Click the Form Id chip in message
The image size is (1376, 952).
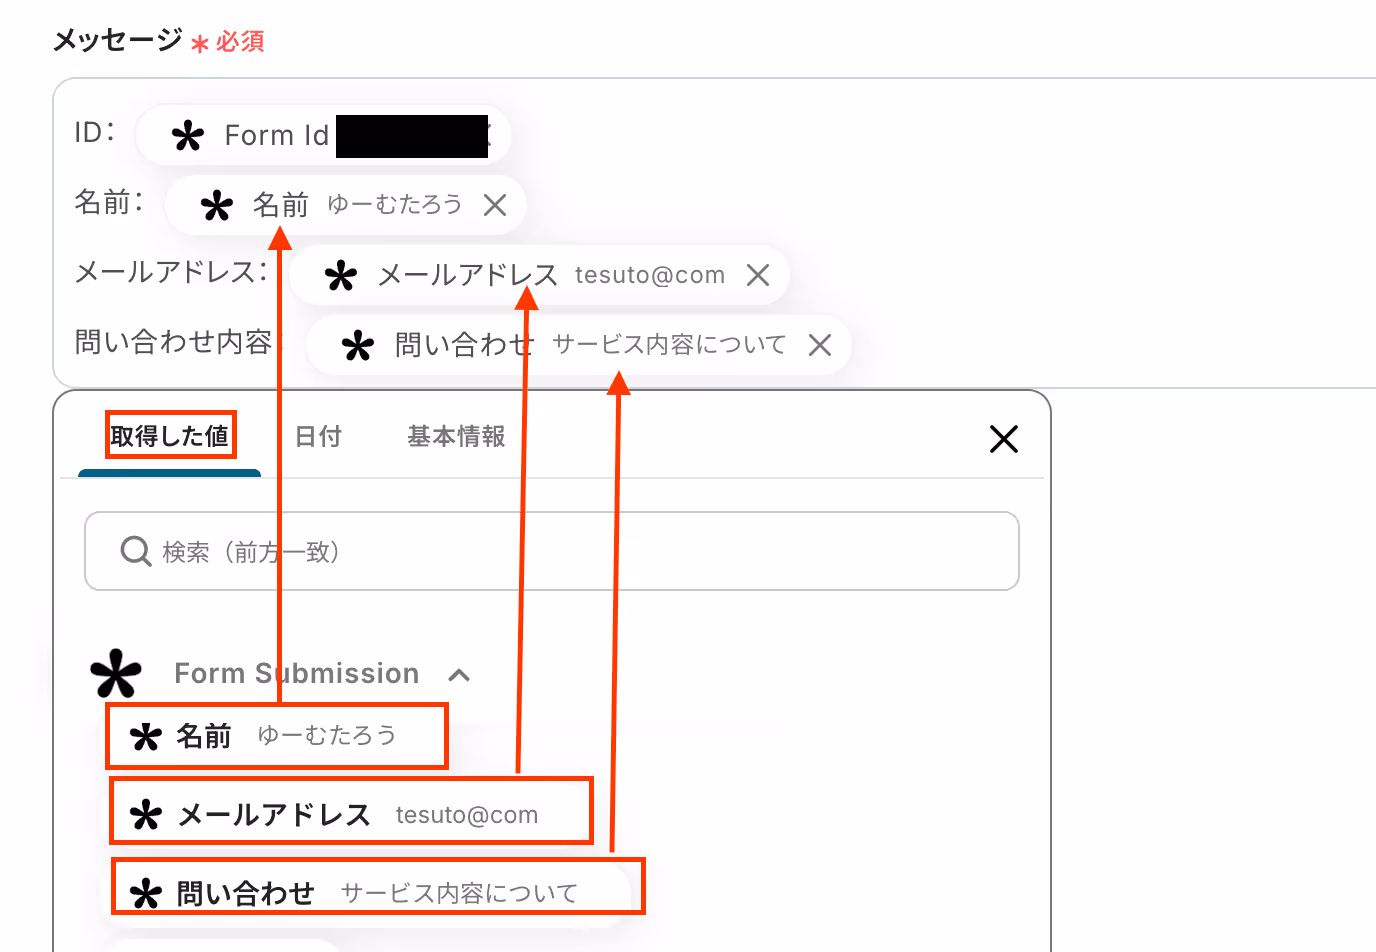(x=323, y=135)
